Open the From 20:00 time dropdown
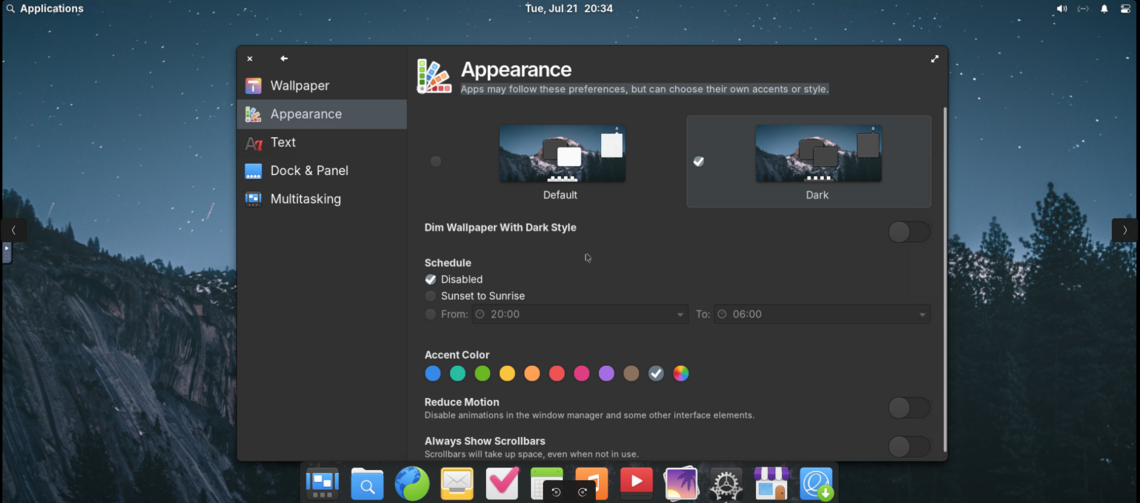The image size is (1140, 503). coord(580,314)
